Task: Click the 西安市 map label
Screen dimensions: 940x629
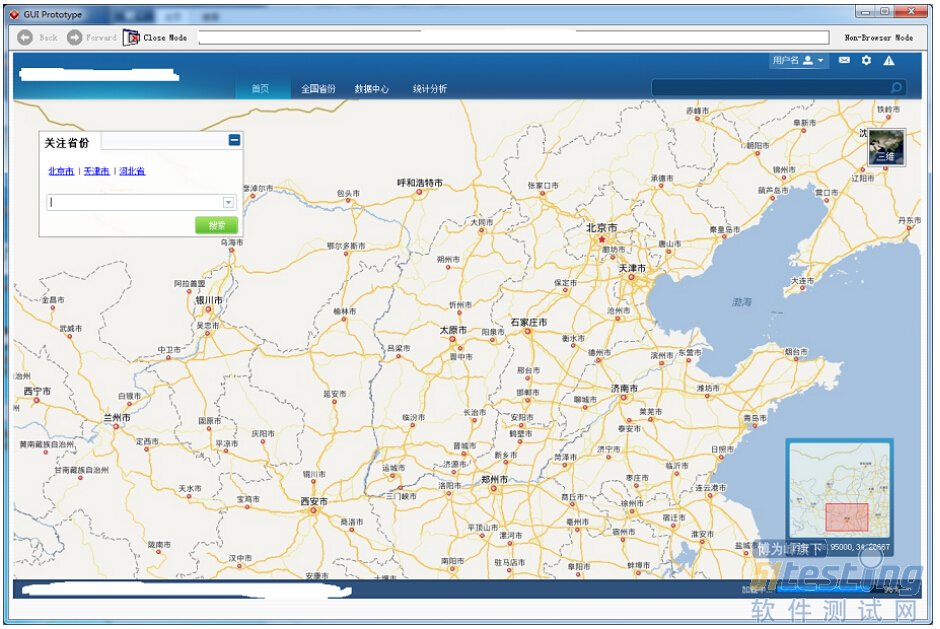Action: 314,501
